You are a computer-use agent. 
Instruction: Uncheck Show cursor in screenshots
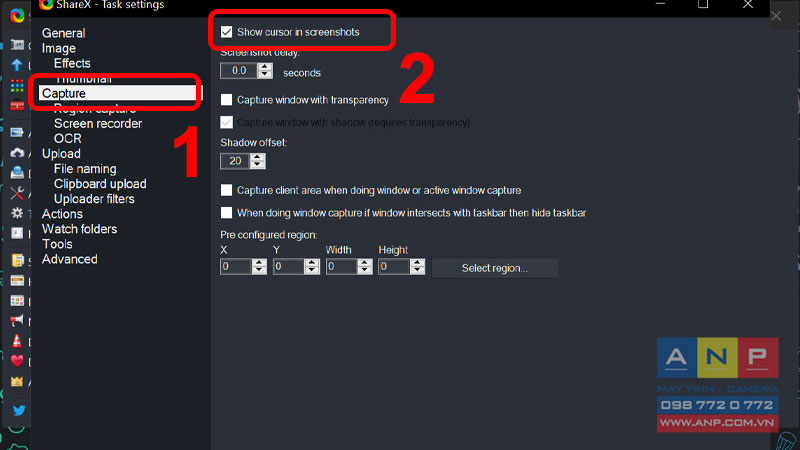click(x=227, y=32)
